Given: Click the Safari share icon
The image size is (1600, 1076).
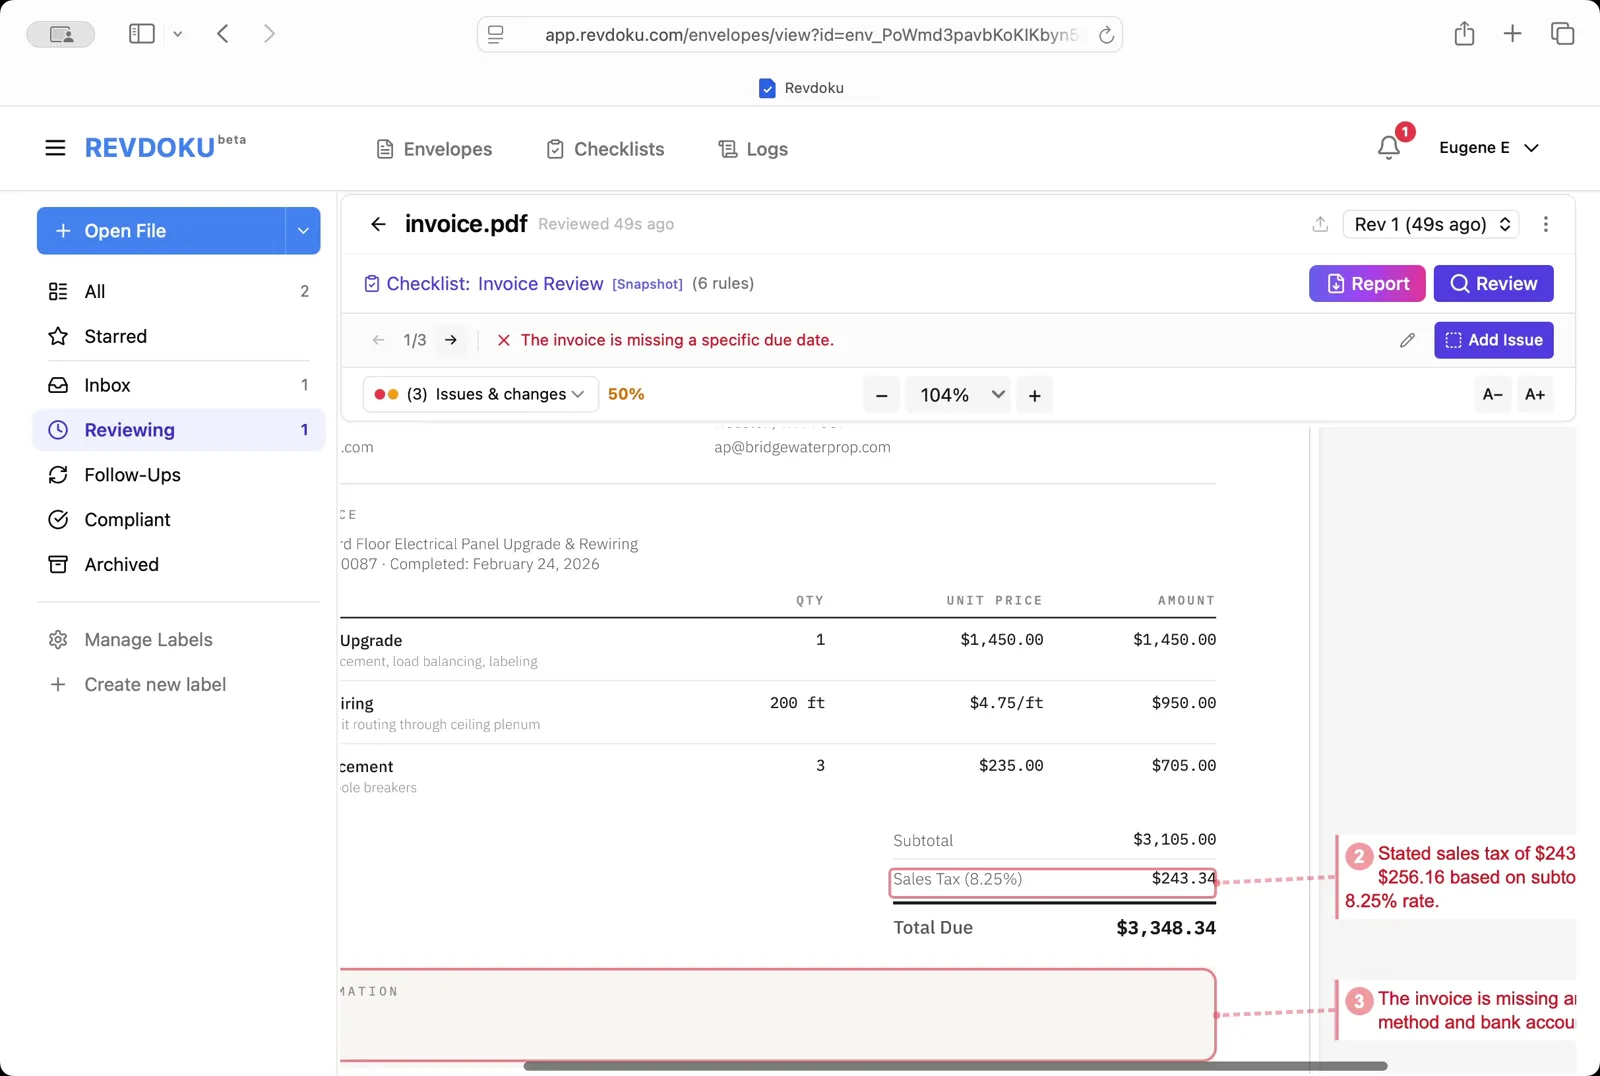Looking at the screenshot, I should click(1464, 34).
